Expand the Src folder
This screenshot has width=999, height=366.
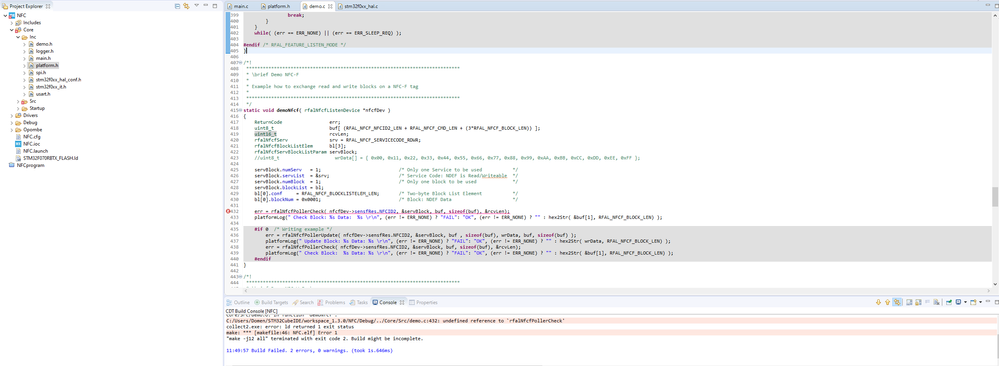(x=18, y=101)
